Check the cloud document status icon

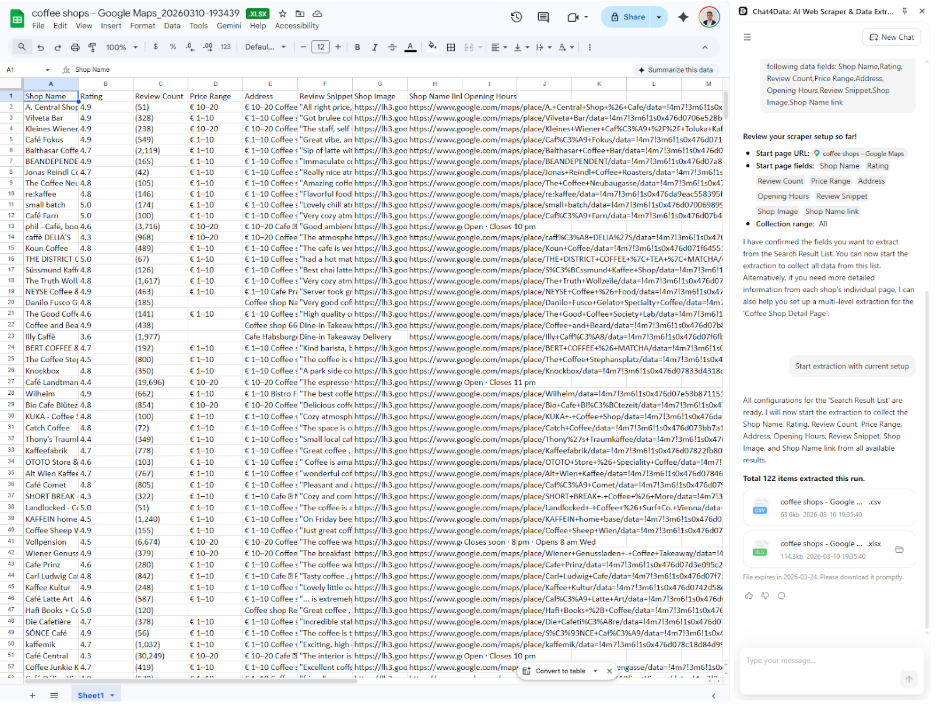click(317, 13)
